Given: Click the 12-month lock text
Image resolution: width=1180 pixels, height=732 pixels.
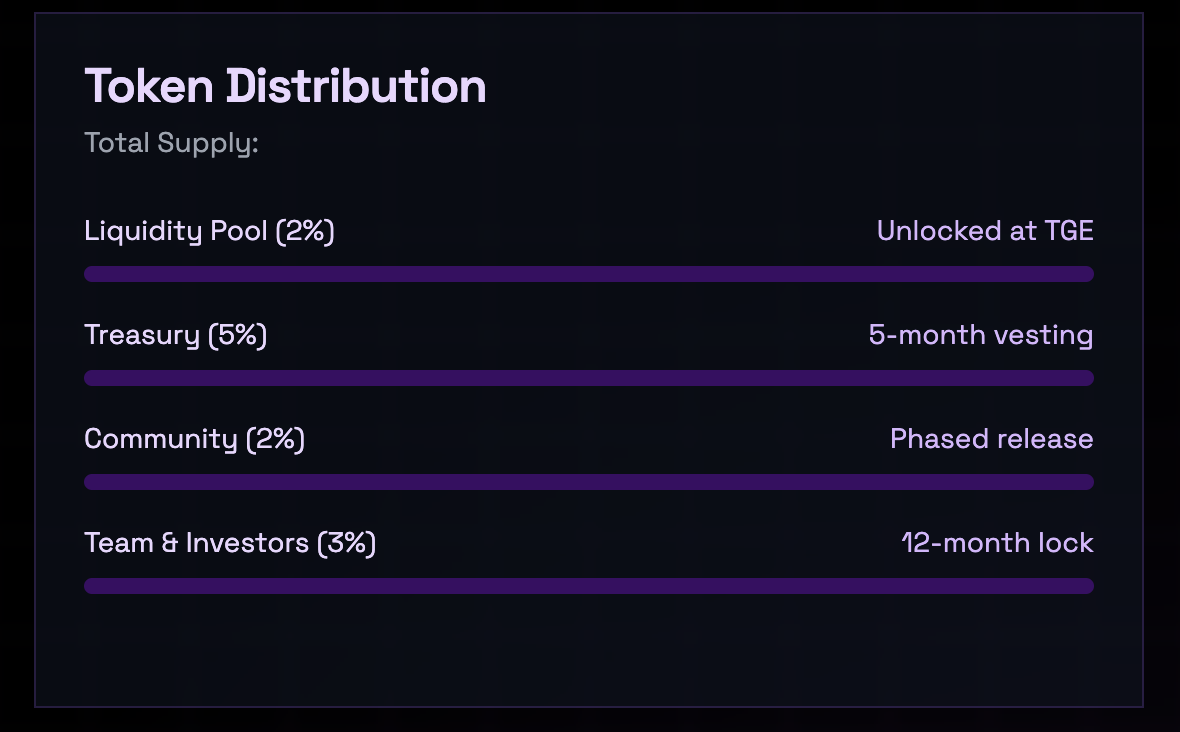Looking at the screenshot, I should 997,543.
